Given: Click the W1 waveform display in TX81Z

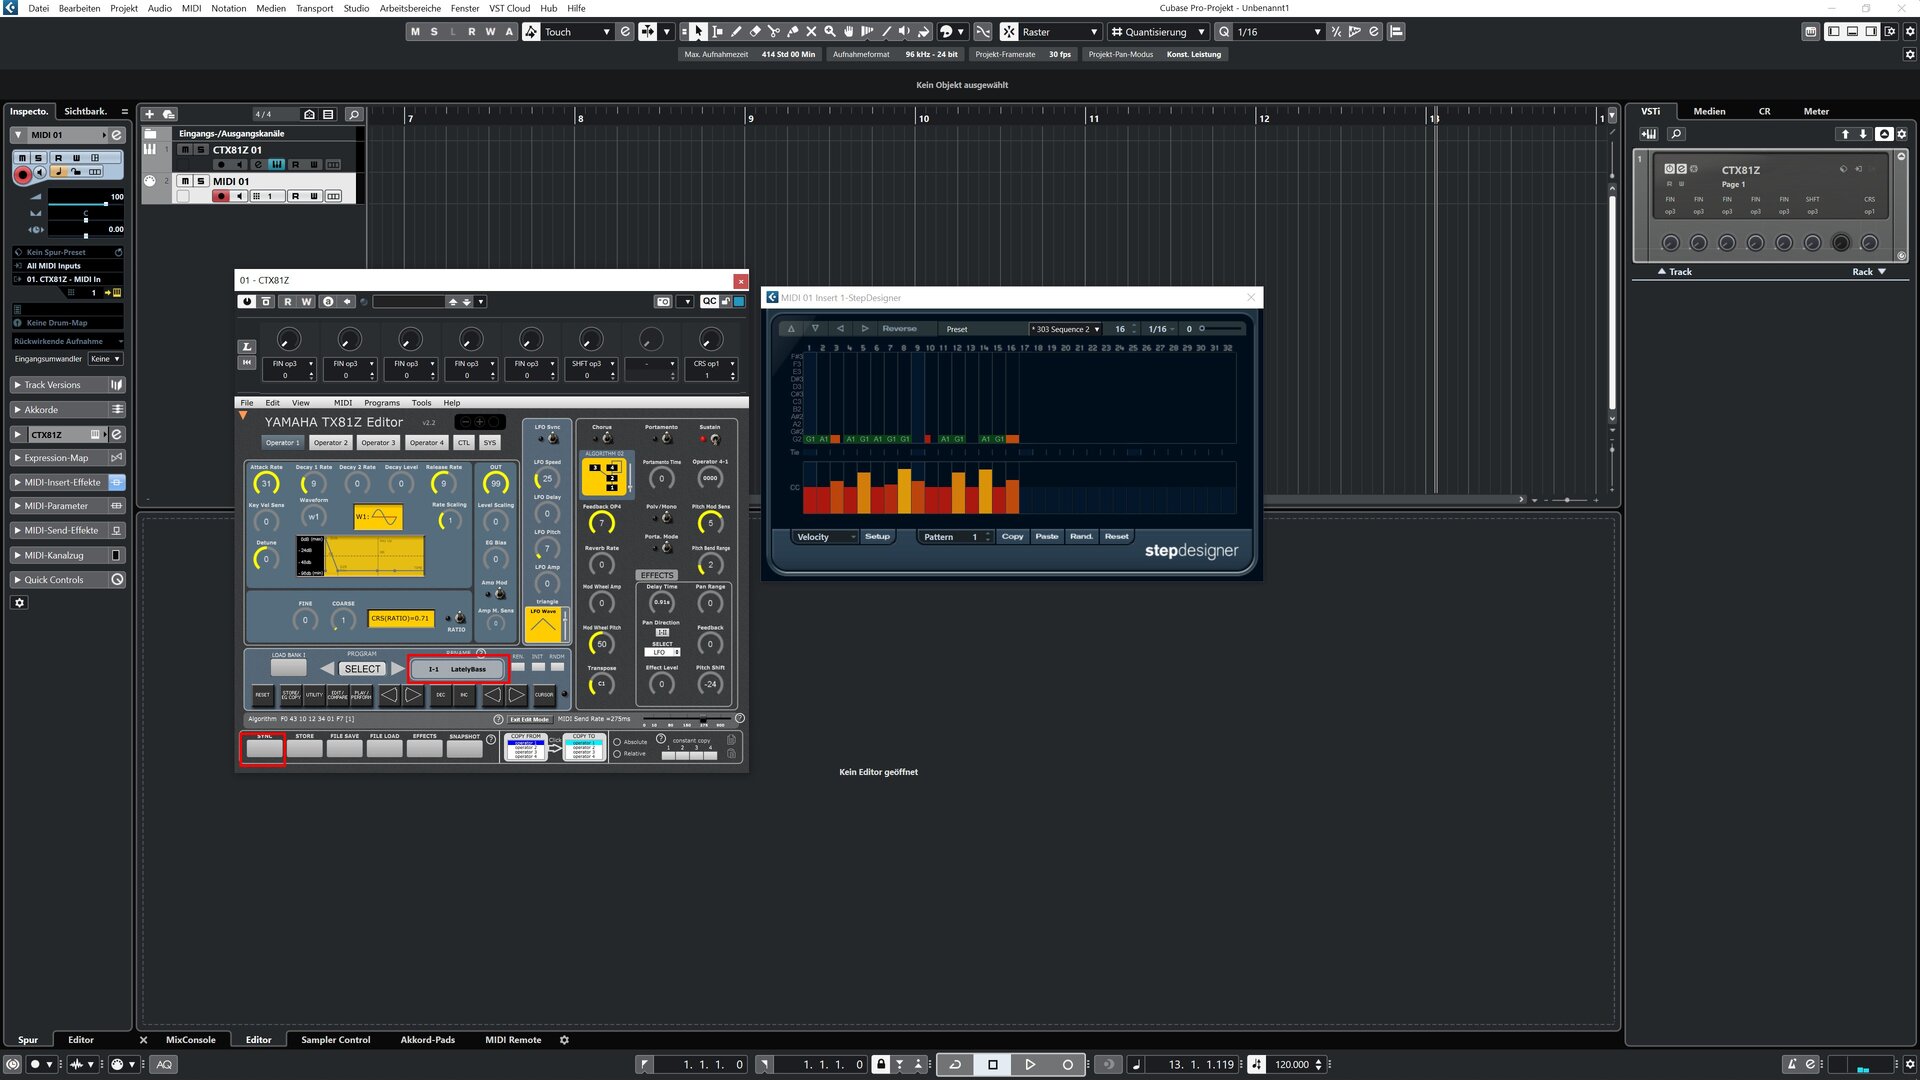Looking at the screenshot, I should [378, 517].
